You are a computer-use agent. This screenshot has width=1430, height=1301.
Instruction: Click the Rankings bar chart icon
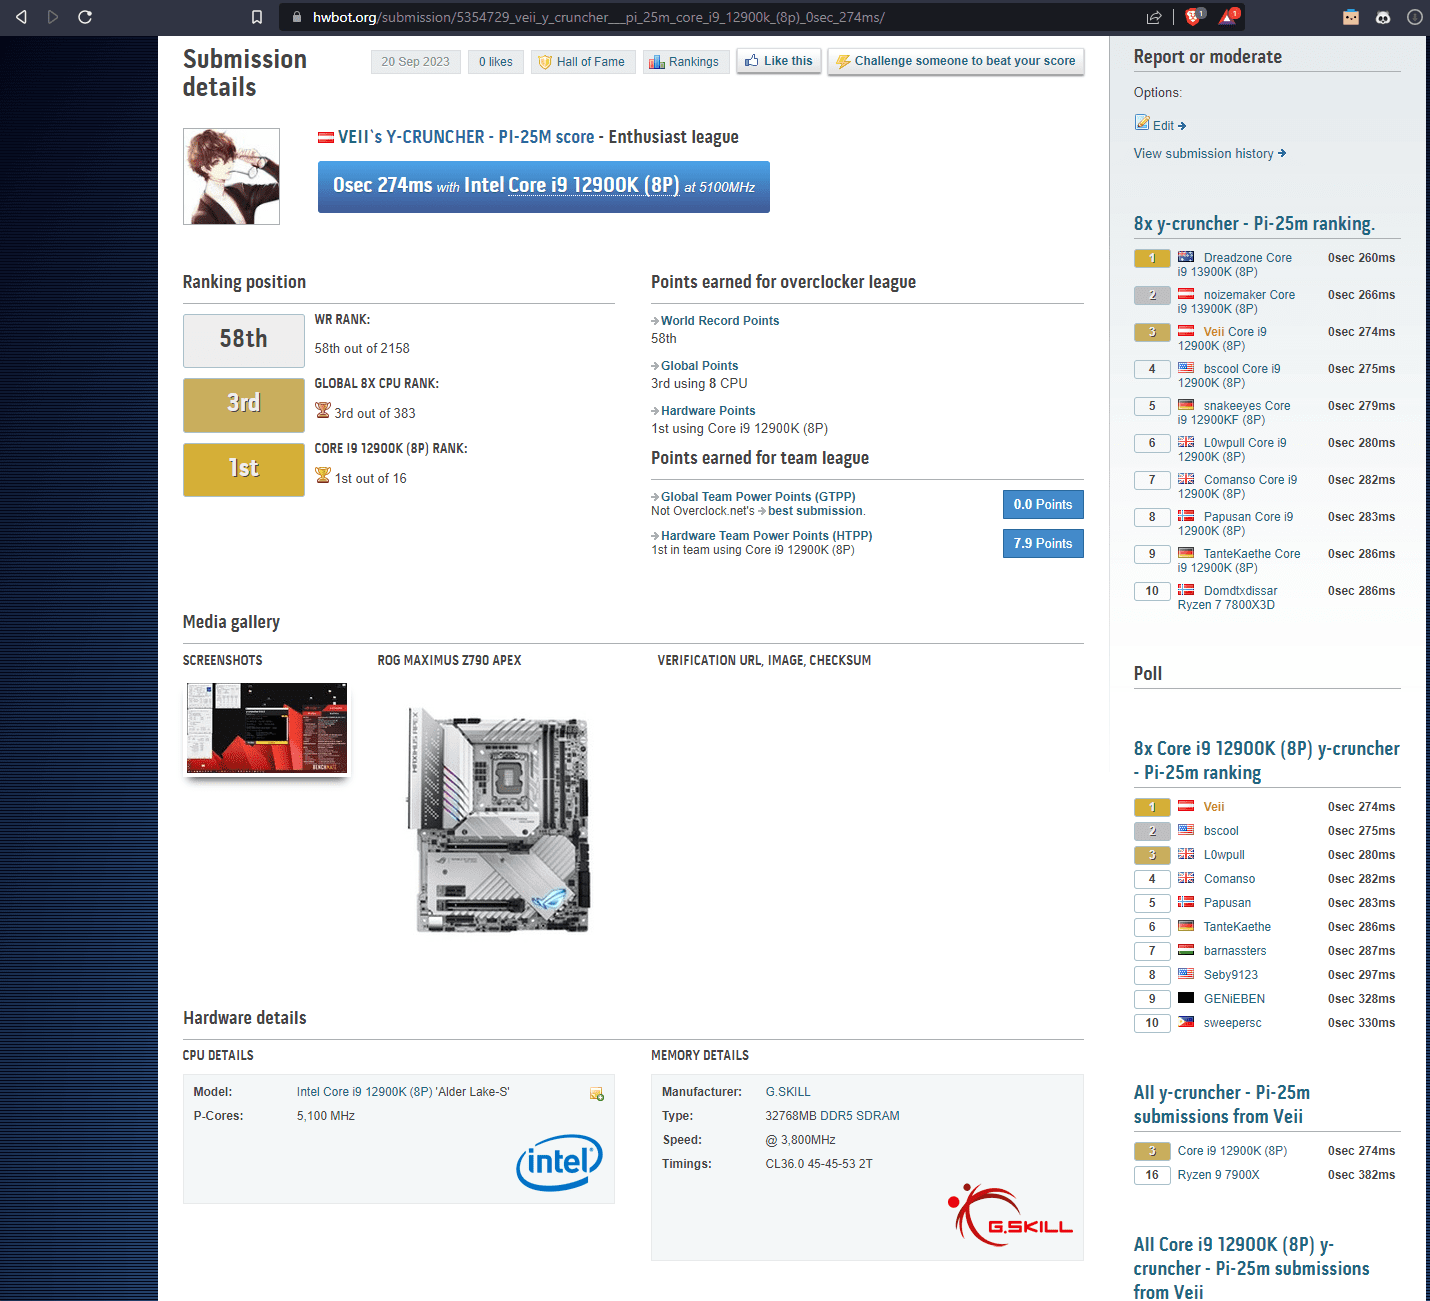tap(657, 62)
